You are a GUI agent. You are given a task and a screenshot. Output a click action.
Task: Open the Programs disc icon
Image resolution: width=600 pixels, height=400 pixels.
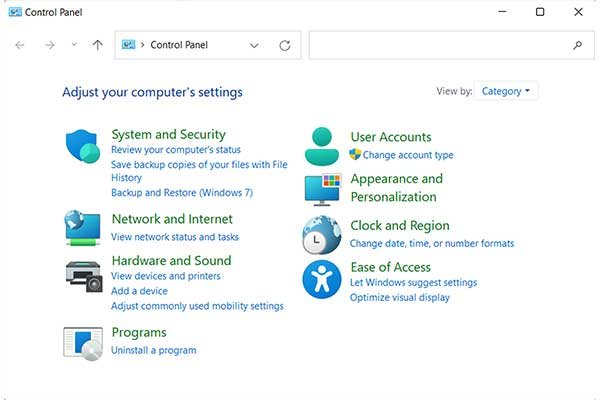(83, 343)
